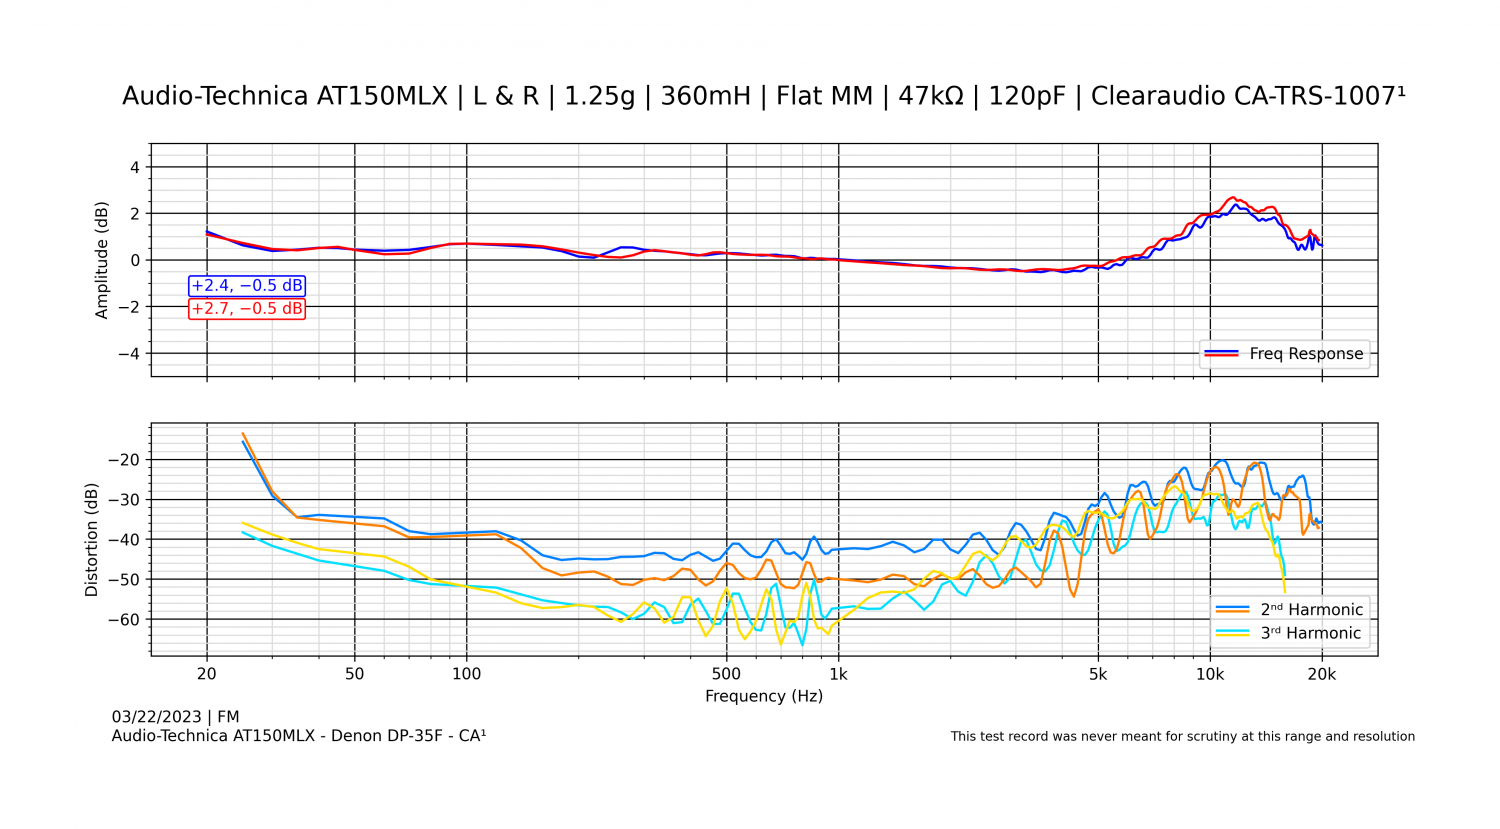Click the '20k' frequency tick label
Screen dimensions: 1500x829
(1322, 674)
